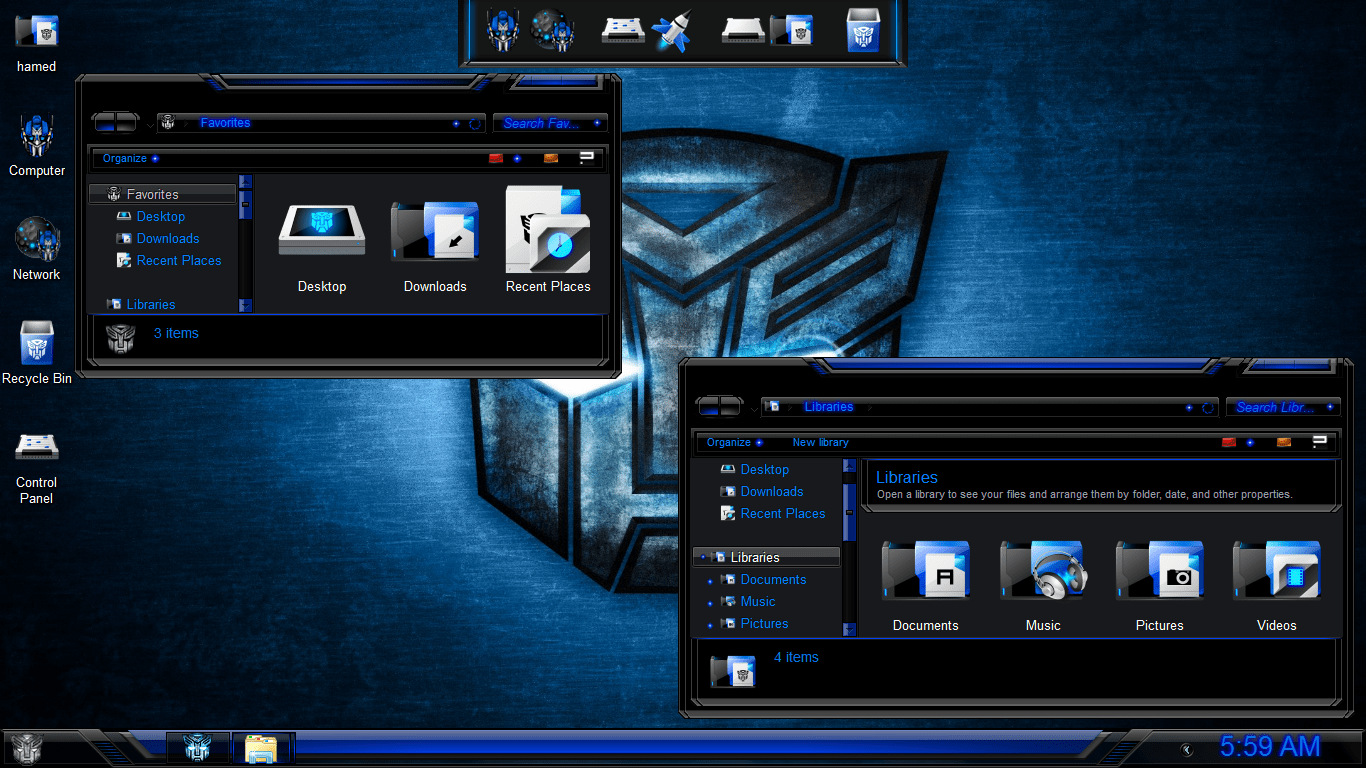Open the blue trash bin in the top dock

pos(863,30)
